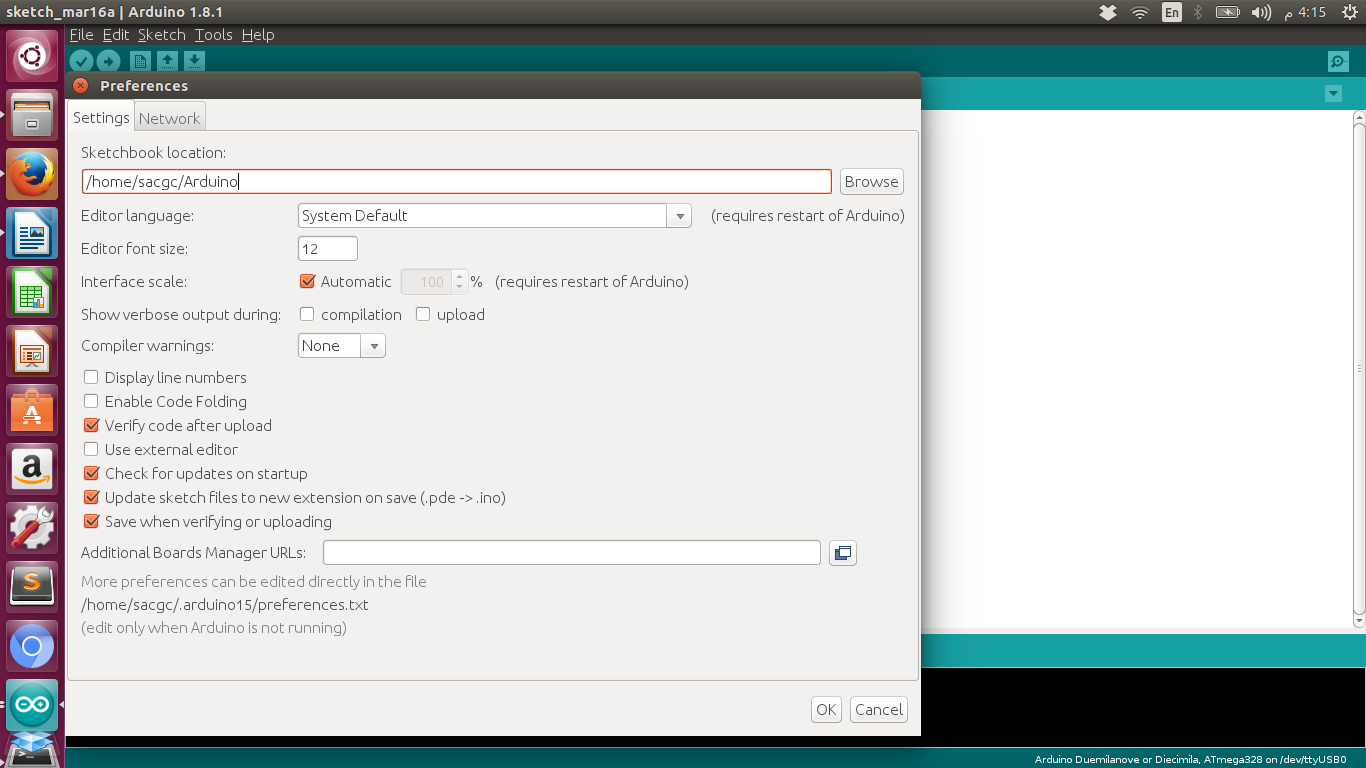
Task: Switch to the Arduino IDE dock icon
Action: click(x=32, y=705)
